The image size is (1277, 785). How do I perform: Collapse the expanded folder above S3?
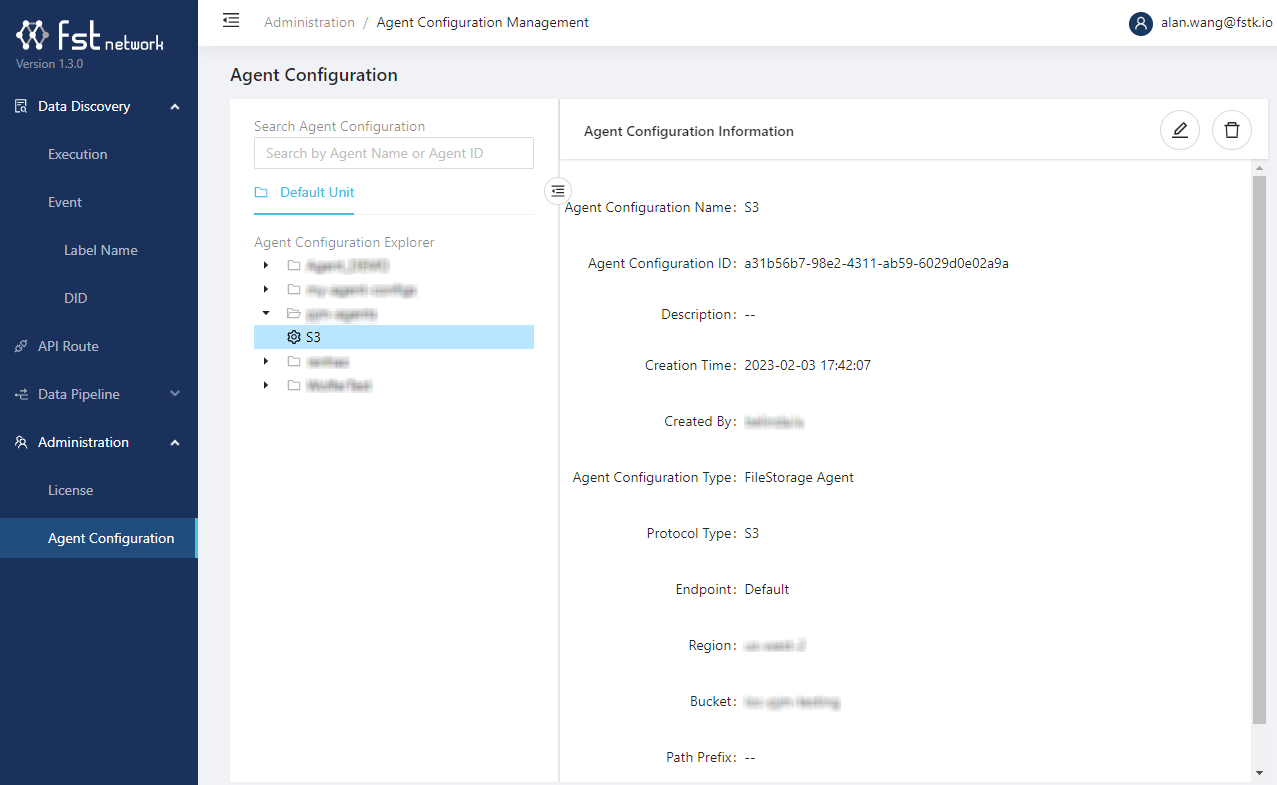coord(266,313)
